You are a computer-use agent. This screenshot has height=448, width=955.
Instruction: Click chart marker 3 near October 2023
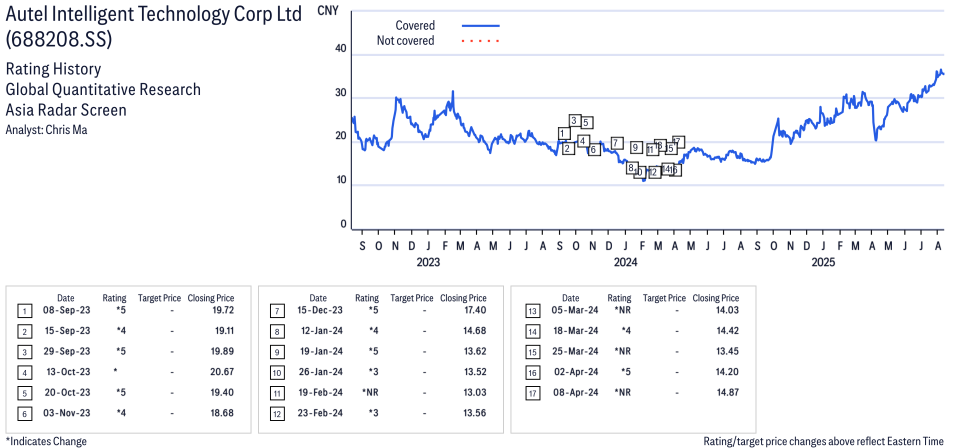(x=574, y=121)
